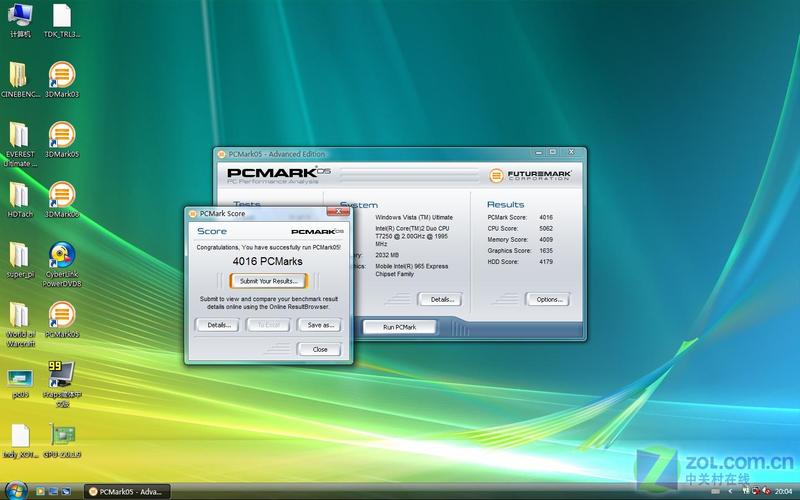Click the Save as button
Image resolution: width=800 pixels, height=500 pixels.
pyautogui.click(x=320, y=325)
